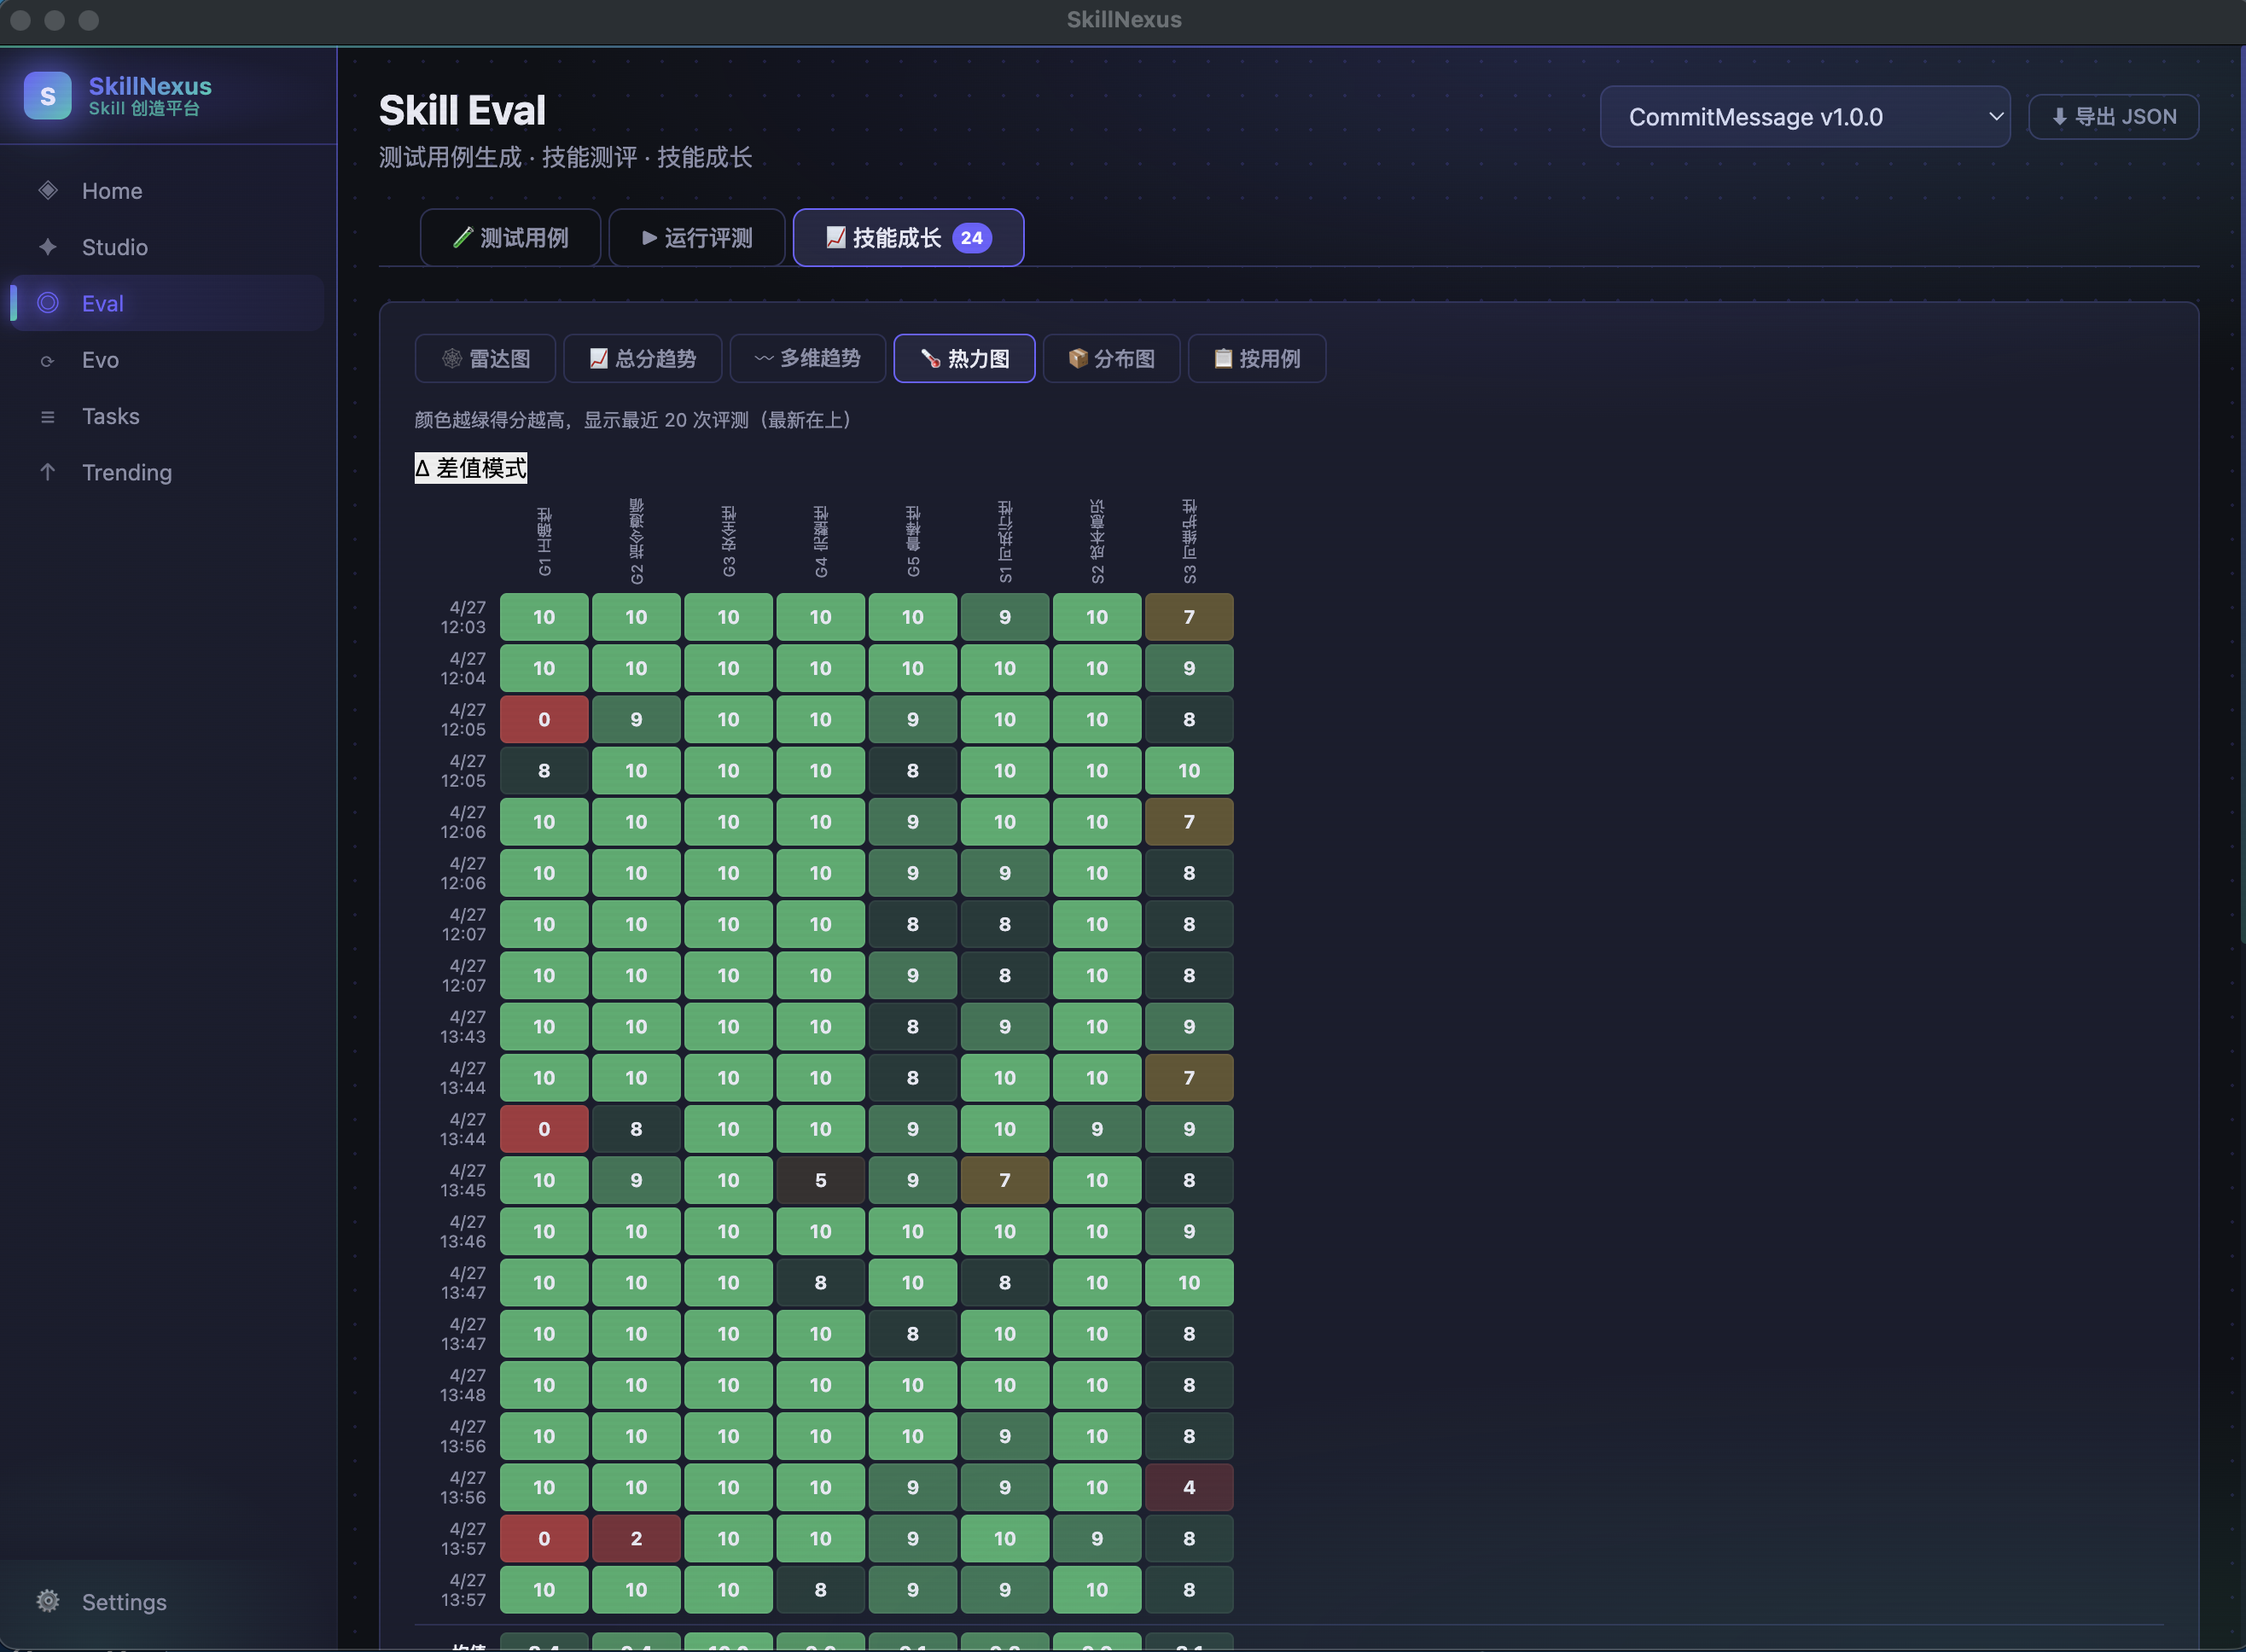Viewport: 2246px width, 1652px height.
Task: Click the Settings gear icon
Action: (x=48, y=1601)
